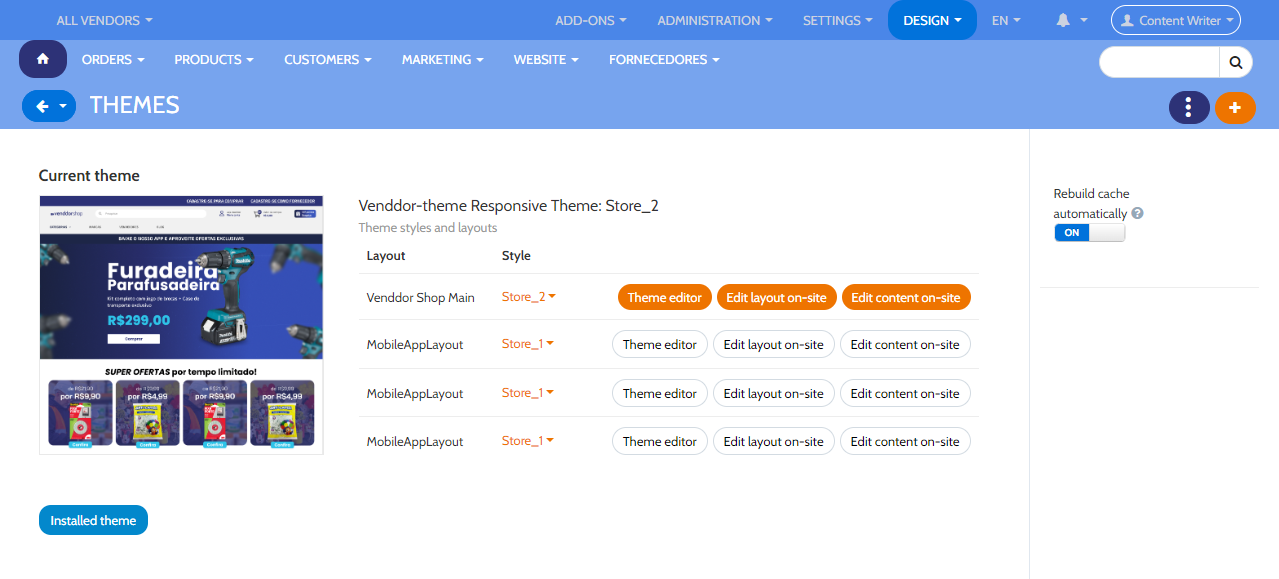Click the Theme editor button for Venddor Shop Main

pos(664,296)
